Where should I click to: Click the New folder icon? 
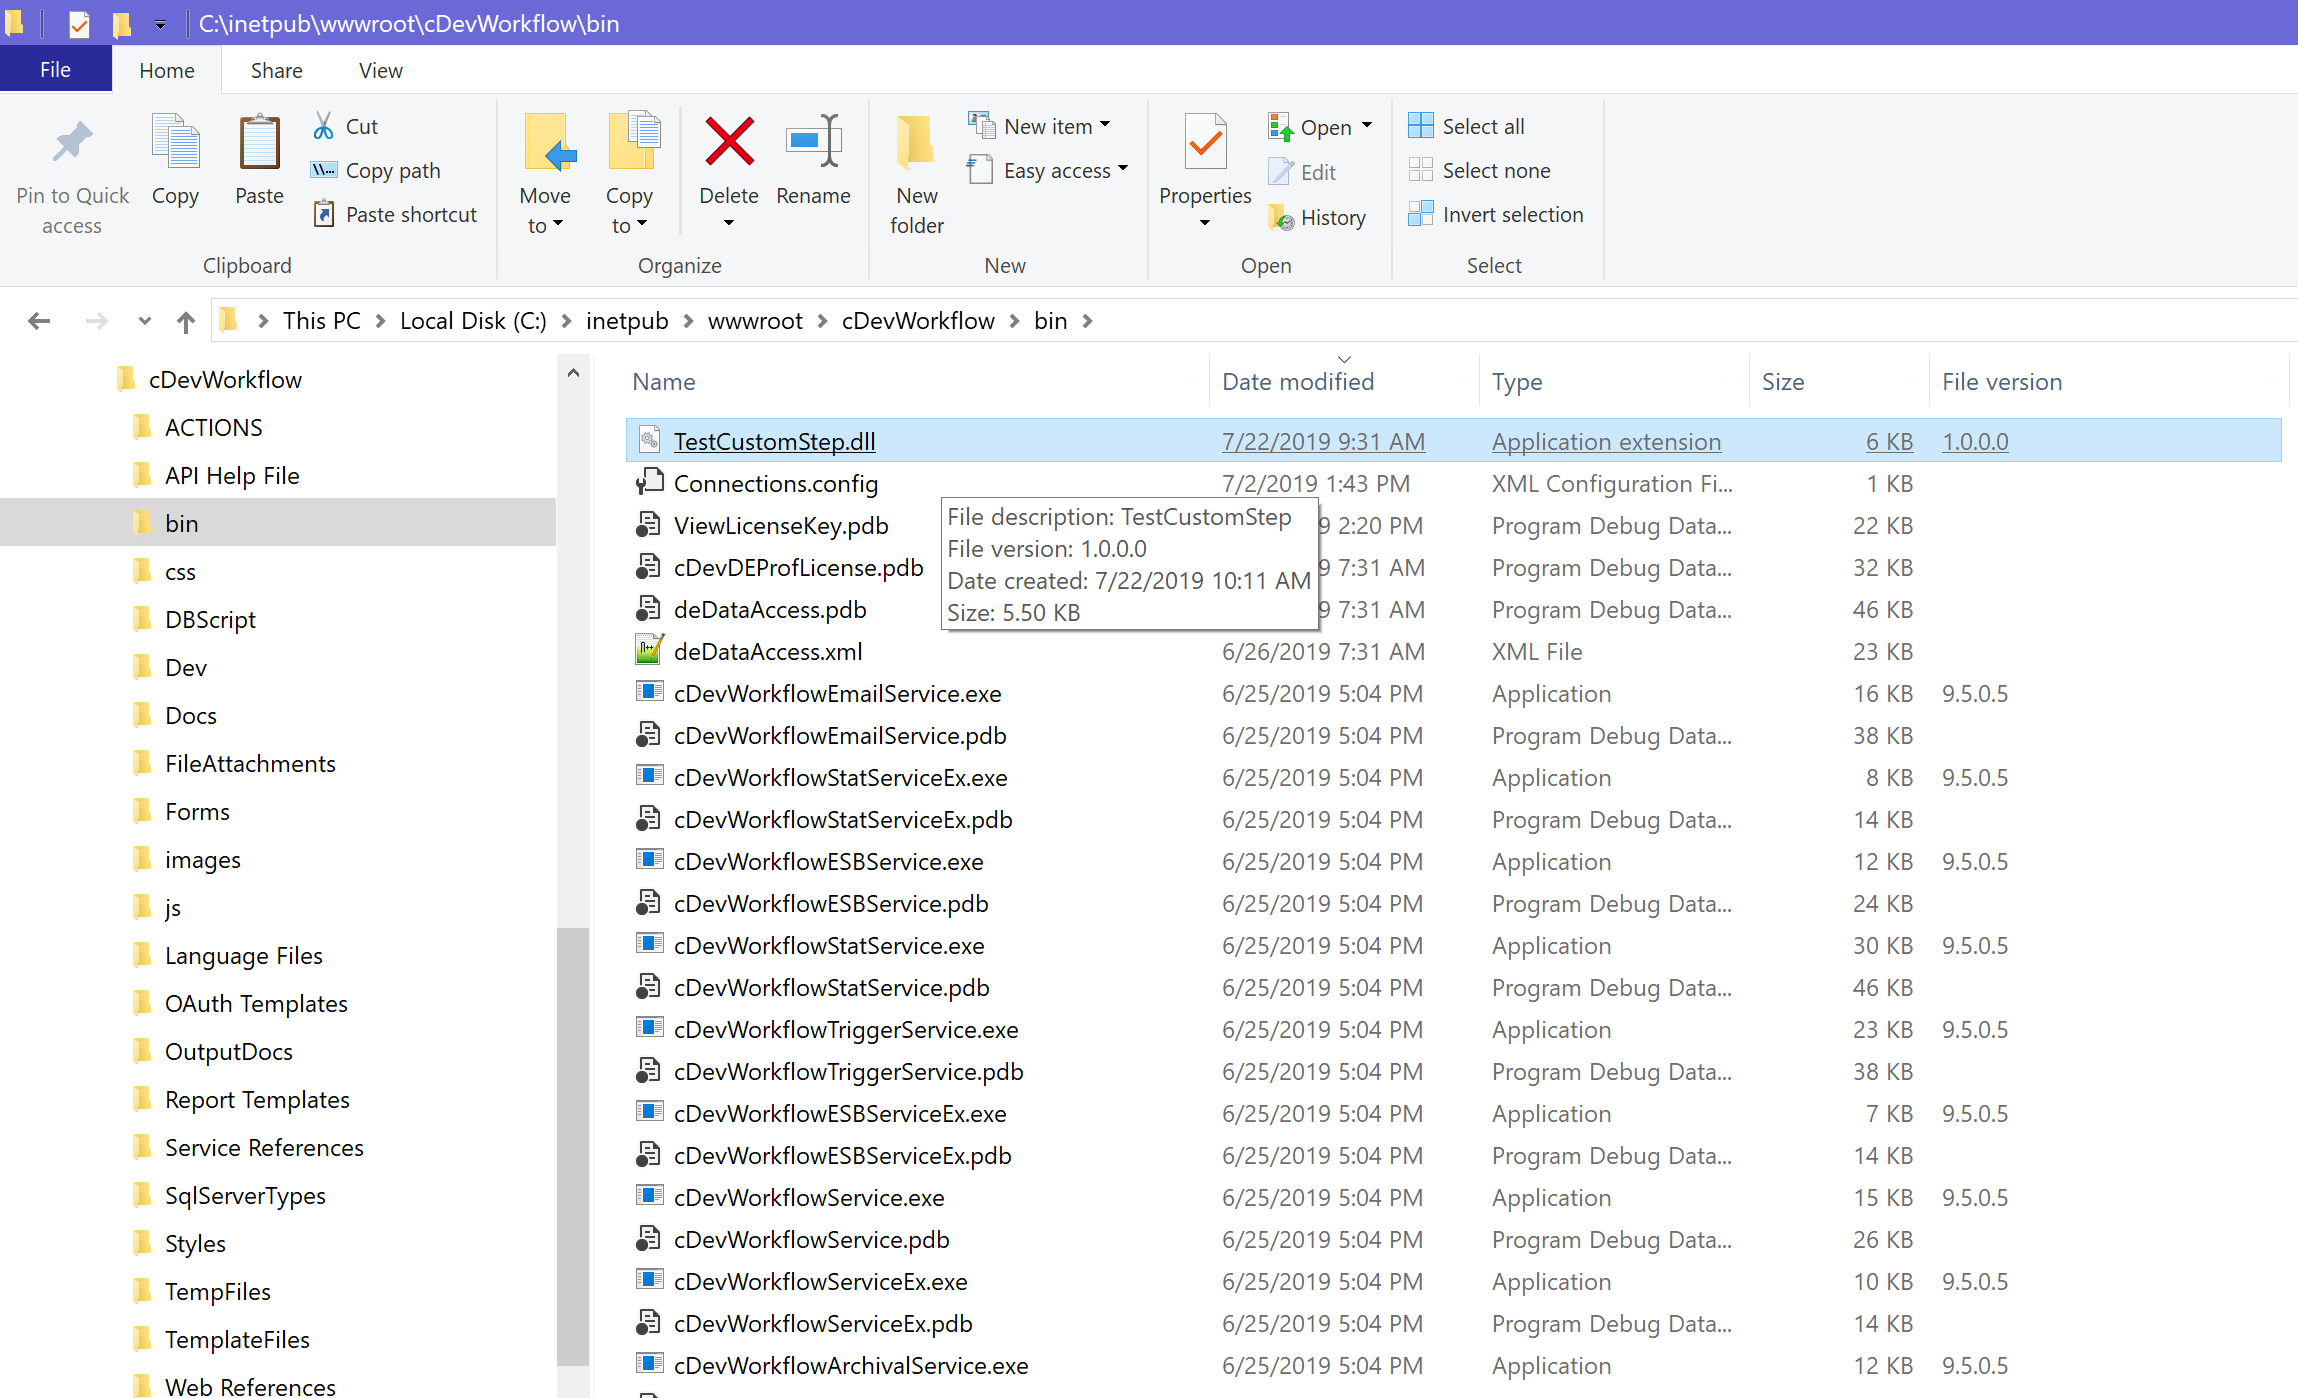click(x=916, y=141)
